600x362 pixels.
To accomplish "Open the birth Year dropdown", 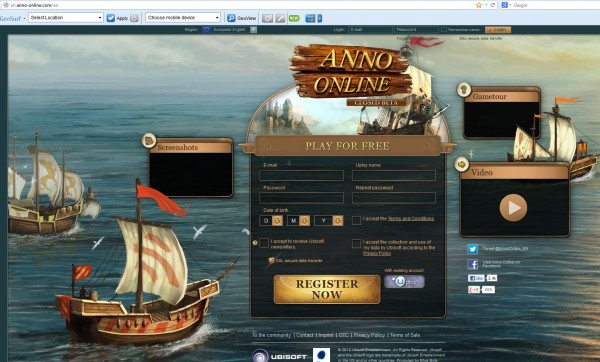I will click(329, 220).
